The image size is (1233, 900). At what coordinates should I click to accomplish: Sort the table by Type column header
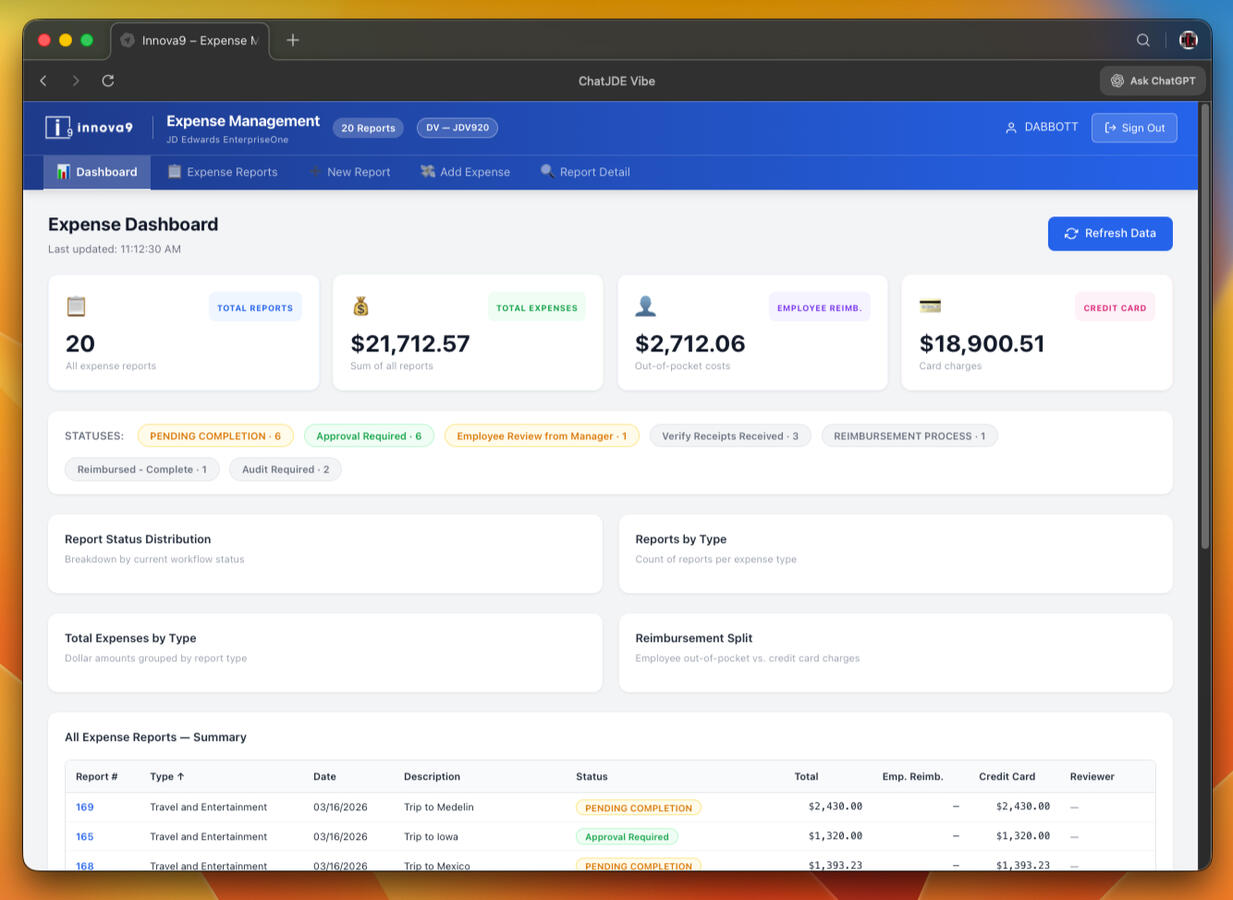click(167, 776)
